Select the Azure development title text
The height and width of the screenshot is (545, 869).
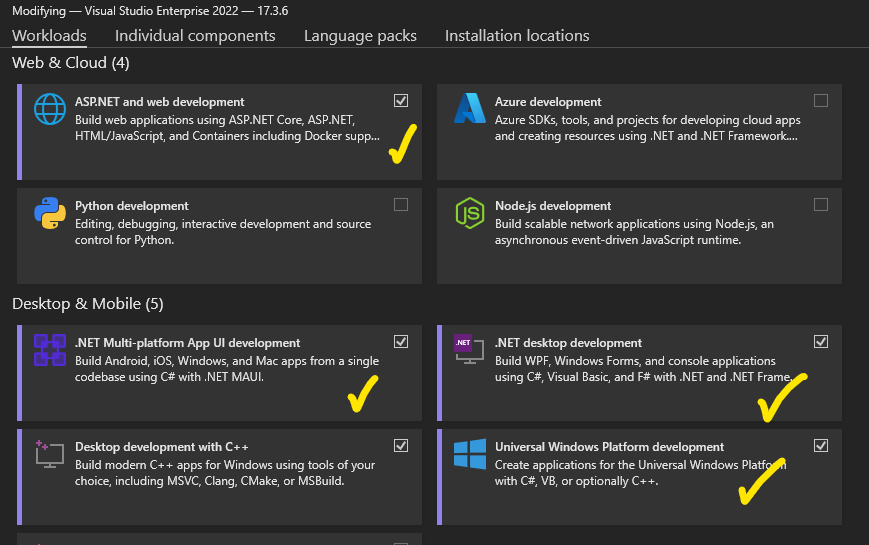point(548,102)
